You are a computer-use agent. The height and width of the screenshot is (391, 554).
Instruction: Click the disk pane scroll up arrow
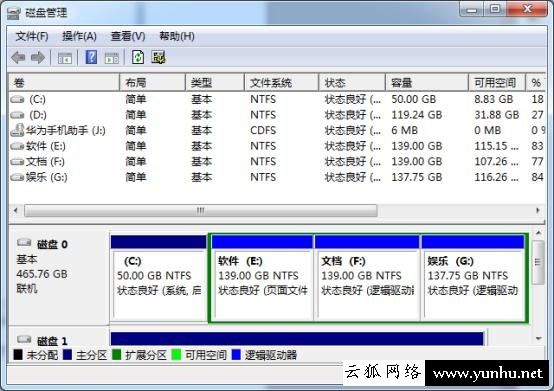538,233
